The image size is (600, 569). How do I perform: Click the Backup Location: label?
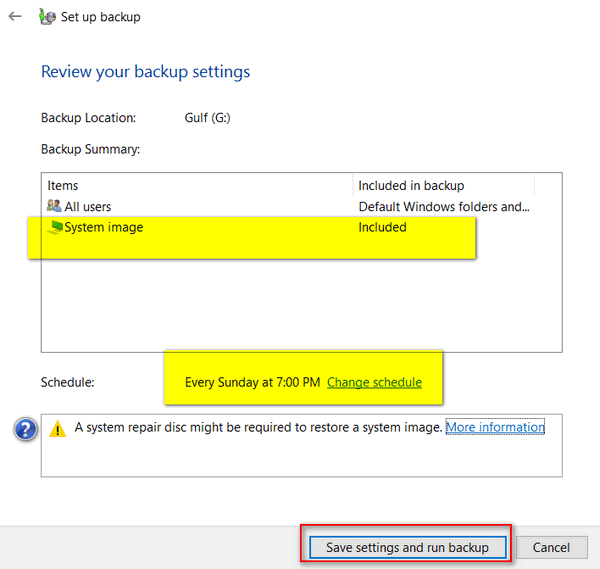pos(88,118)
